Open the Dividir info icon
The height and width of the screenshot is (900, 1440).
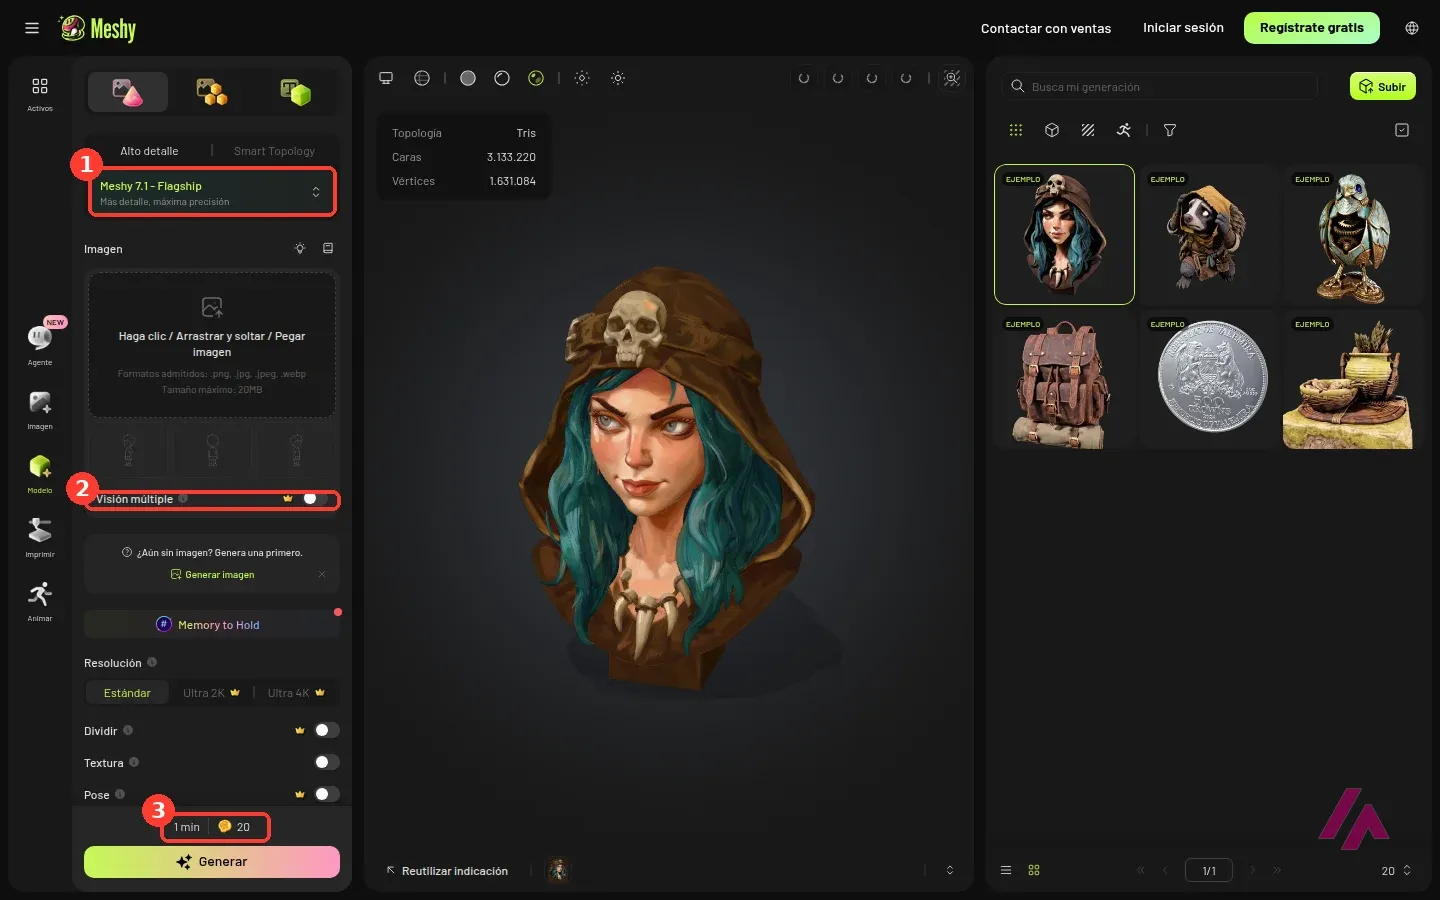coord(128,730)
